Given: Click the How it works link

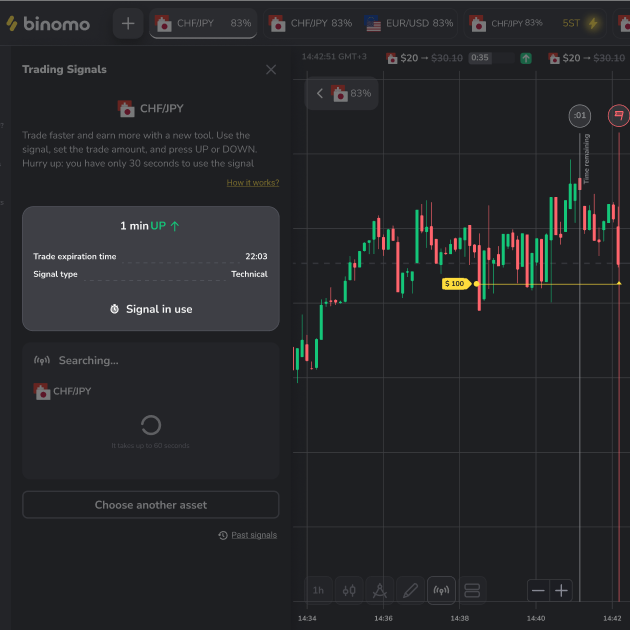Looking at the screenshot, I should click(252, 183).
